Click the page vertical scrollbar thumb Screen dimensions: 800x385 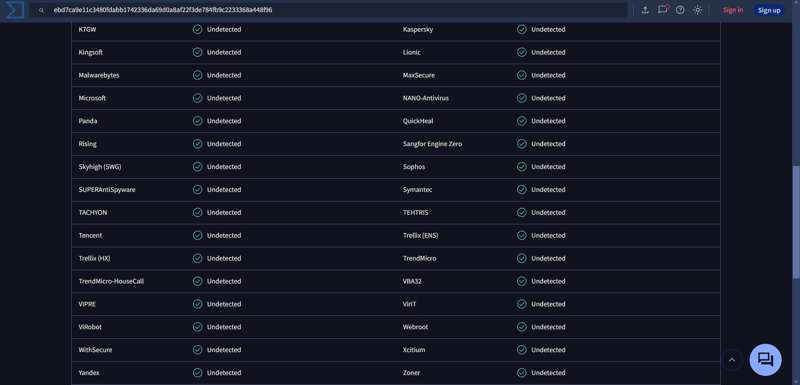pyautogui.click(x=796, y=222)
